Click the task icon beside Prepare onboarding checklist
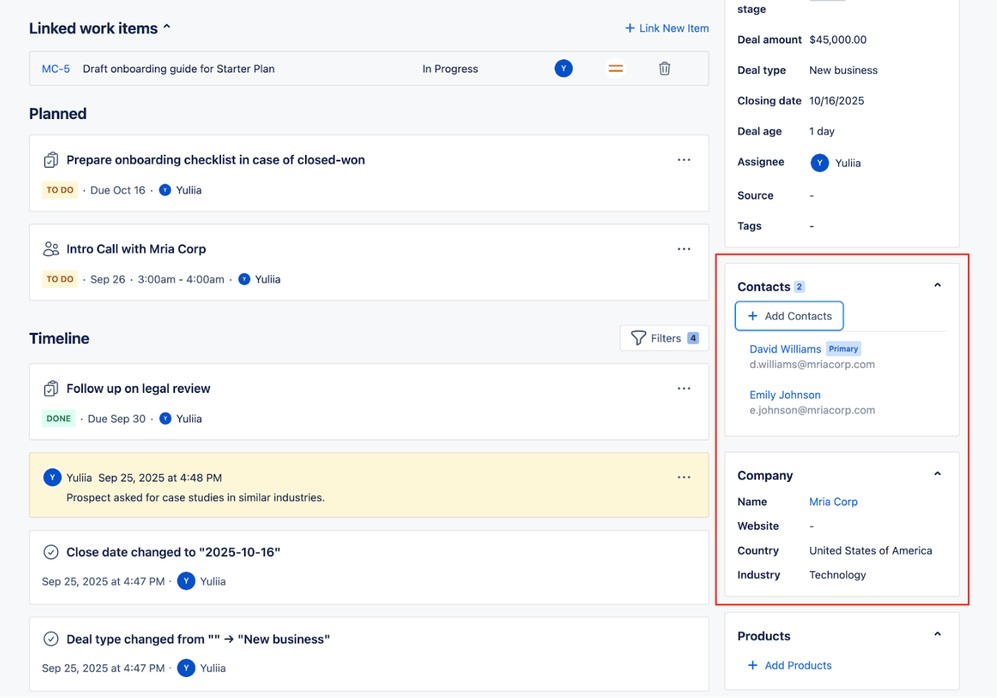The height and width of the screenshot is (698, 998). [x=51, y=160]
